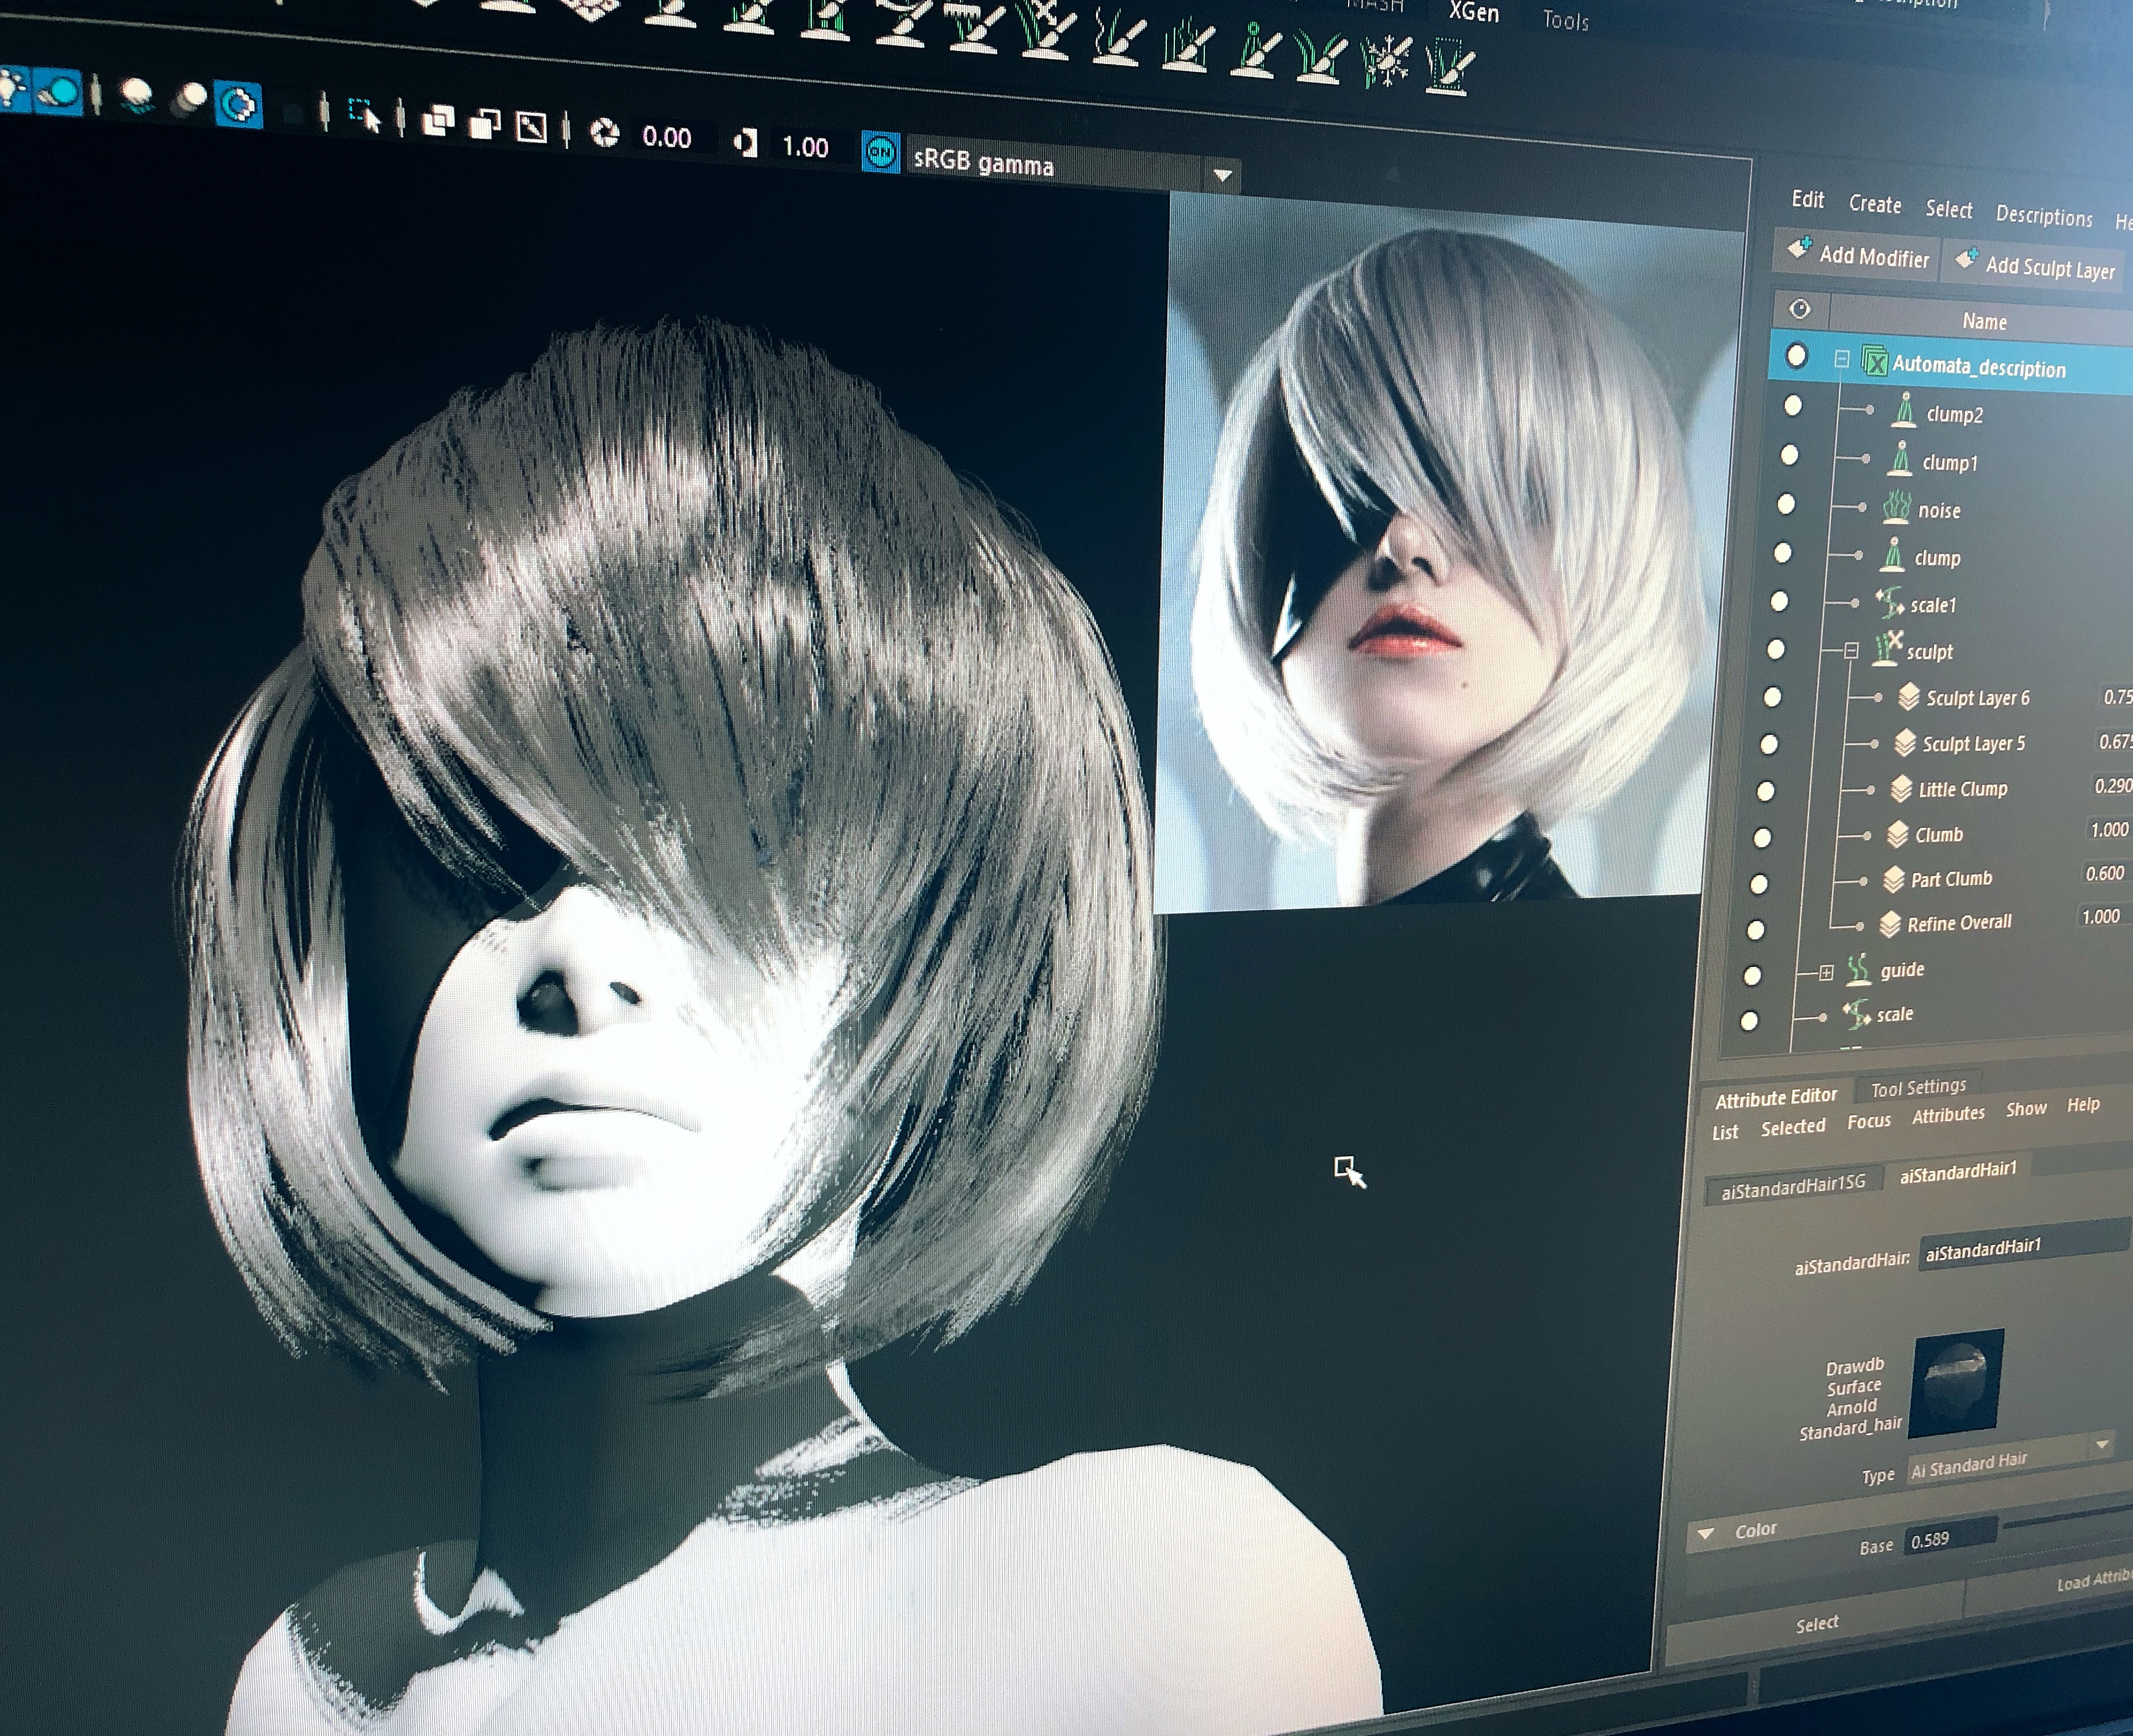2133x1736 pixels.
Task: Toggle visibility dot for Sculpt Layer 5
Action: pyautogui.click(x=1768, y=744)
